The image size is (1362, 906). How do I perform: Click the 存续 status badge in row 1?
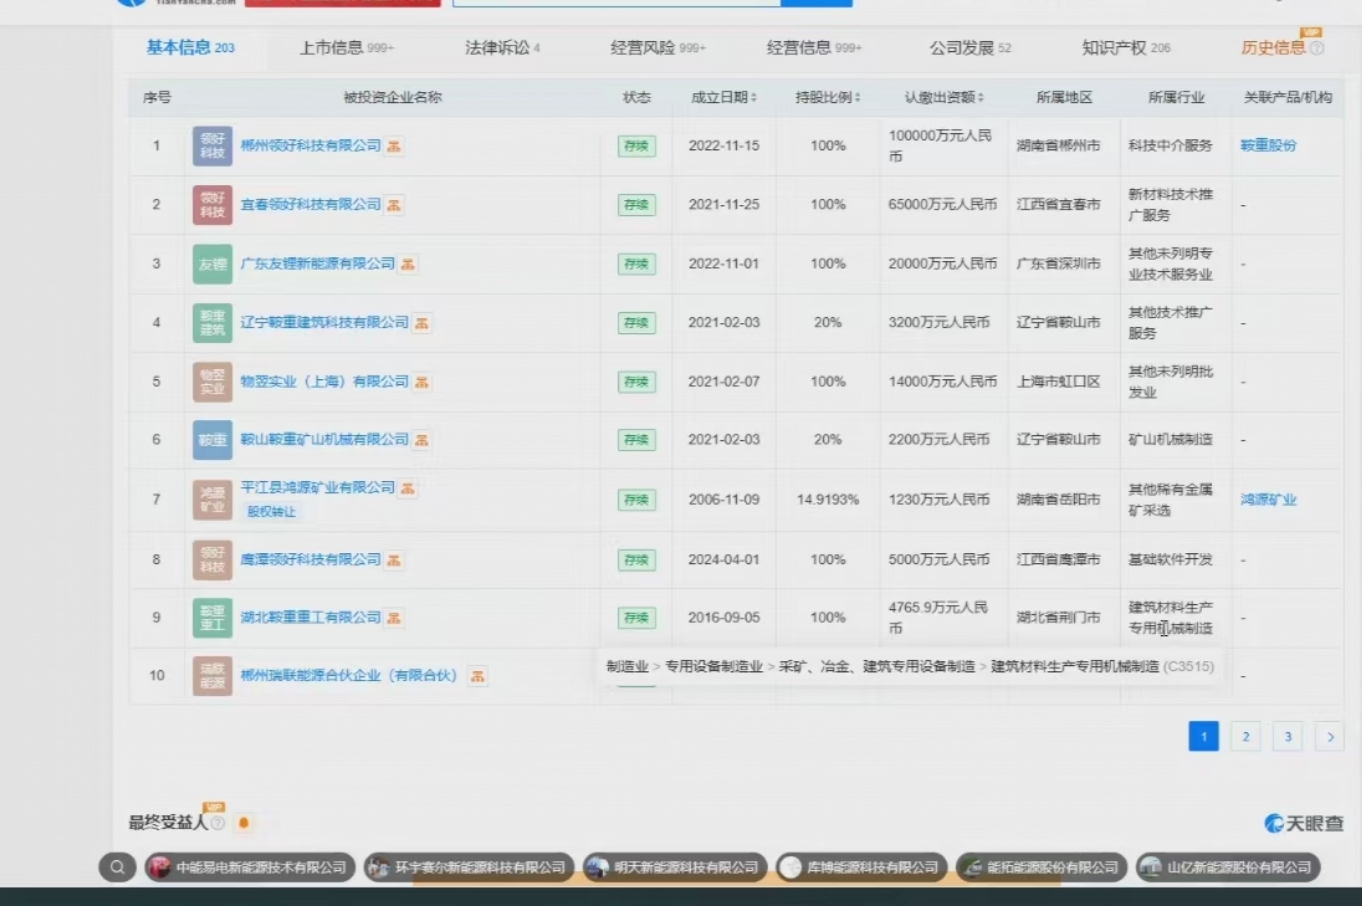click(636, 146)
